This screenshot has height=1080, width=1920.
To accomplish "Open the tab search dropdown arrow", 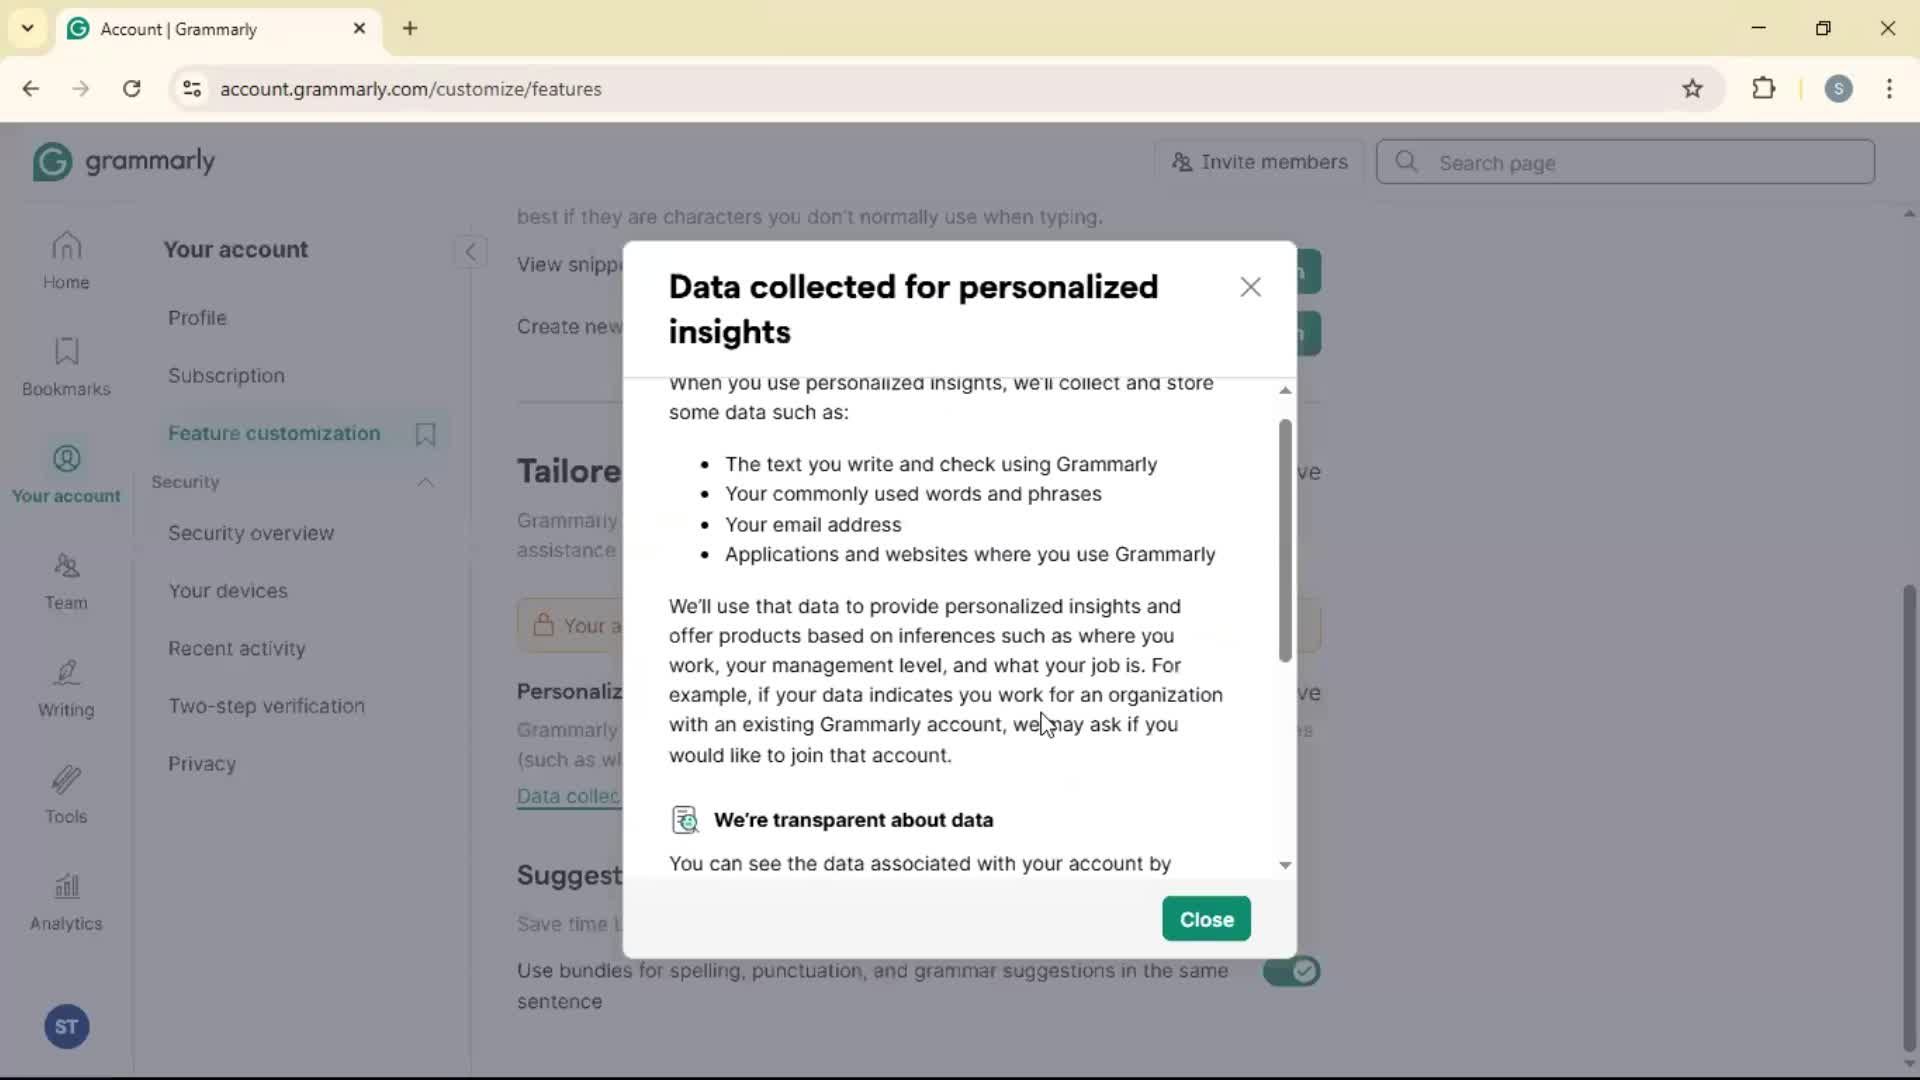I will coord(27,28).
